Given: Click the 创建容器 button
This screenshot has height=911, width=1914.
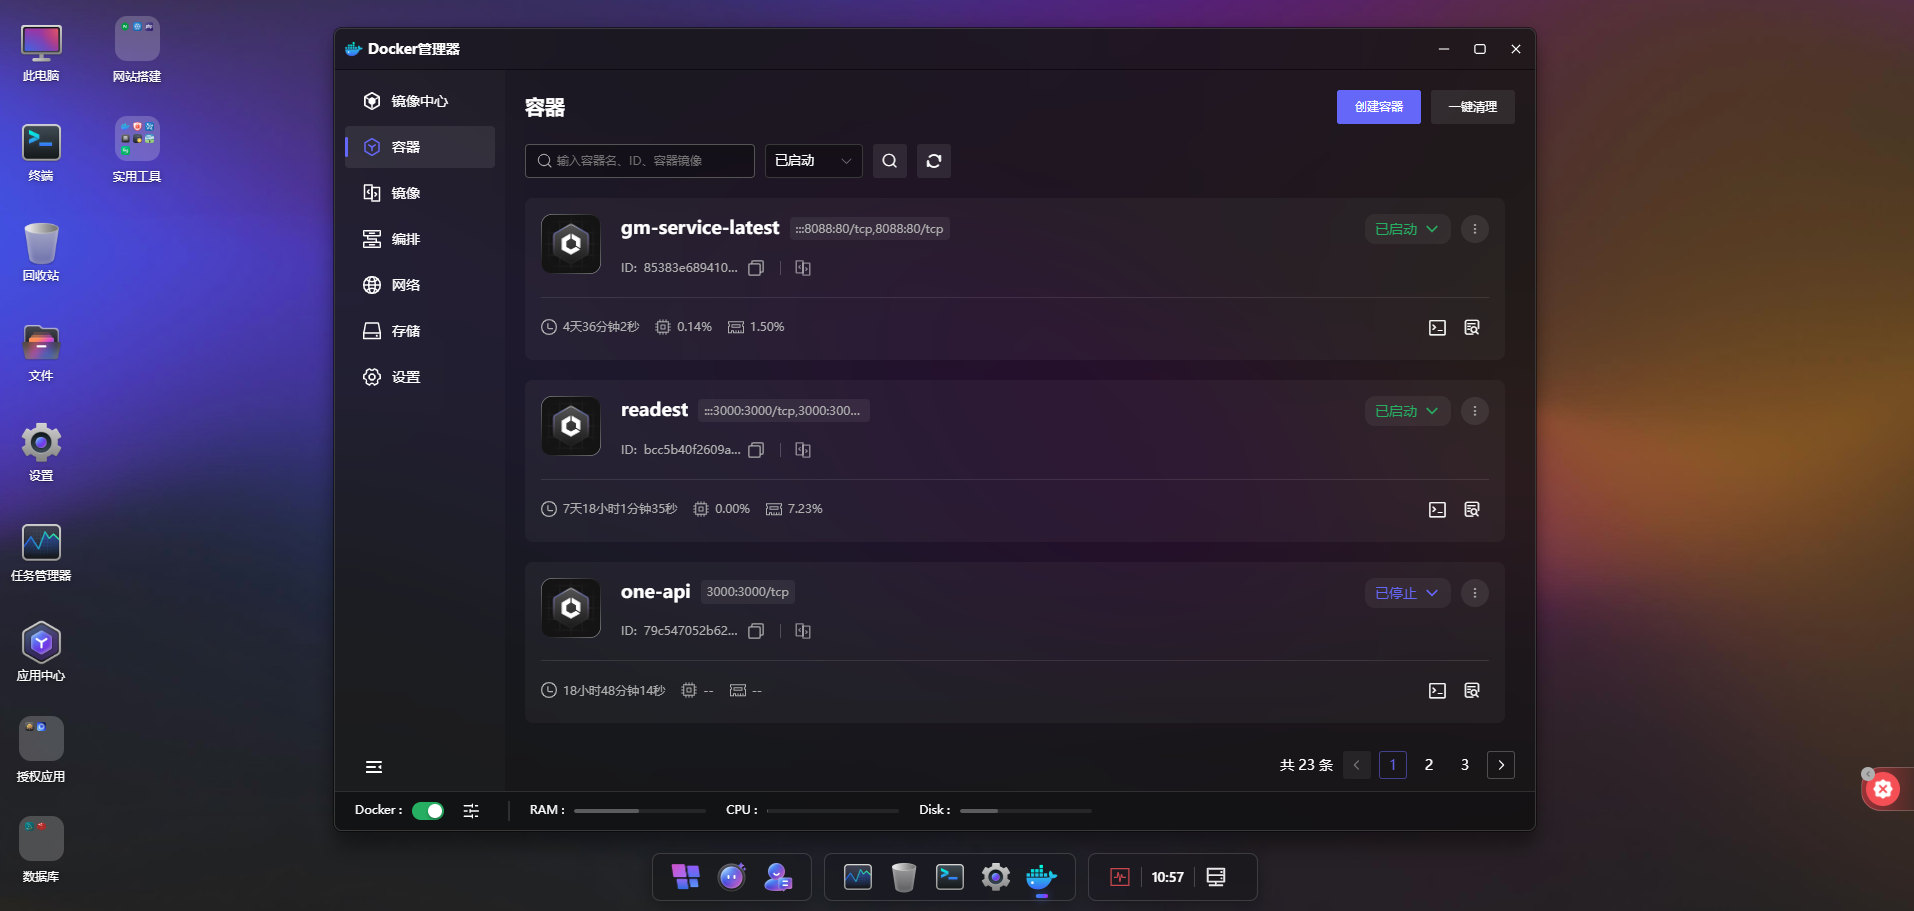Looking at the screenshot, I should pos(1378,107).
